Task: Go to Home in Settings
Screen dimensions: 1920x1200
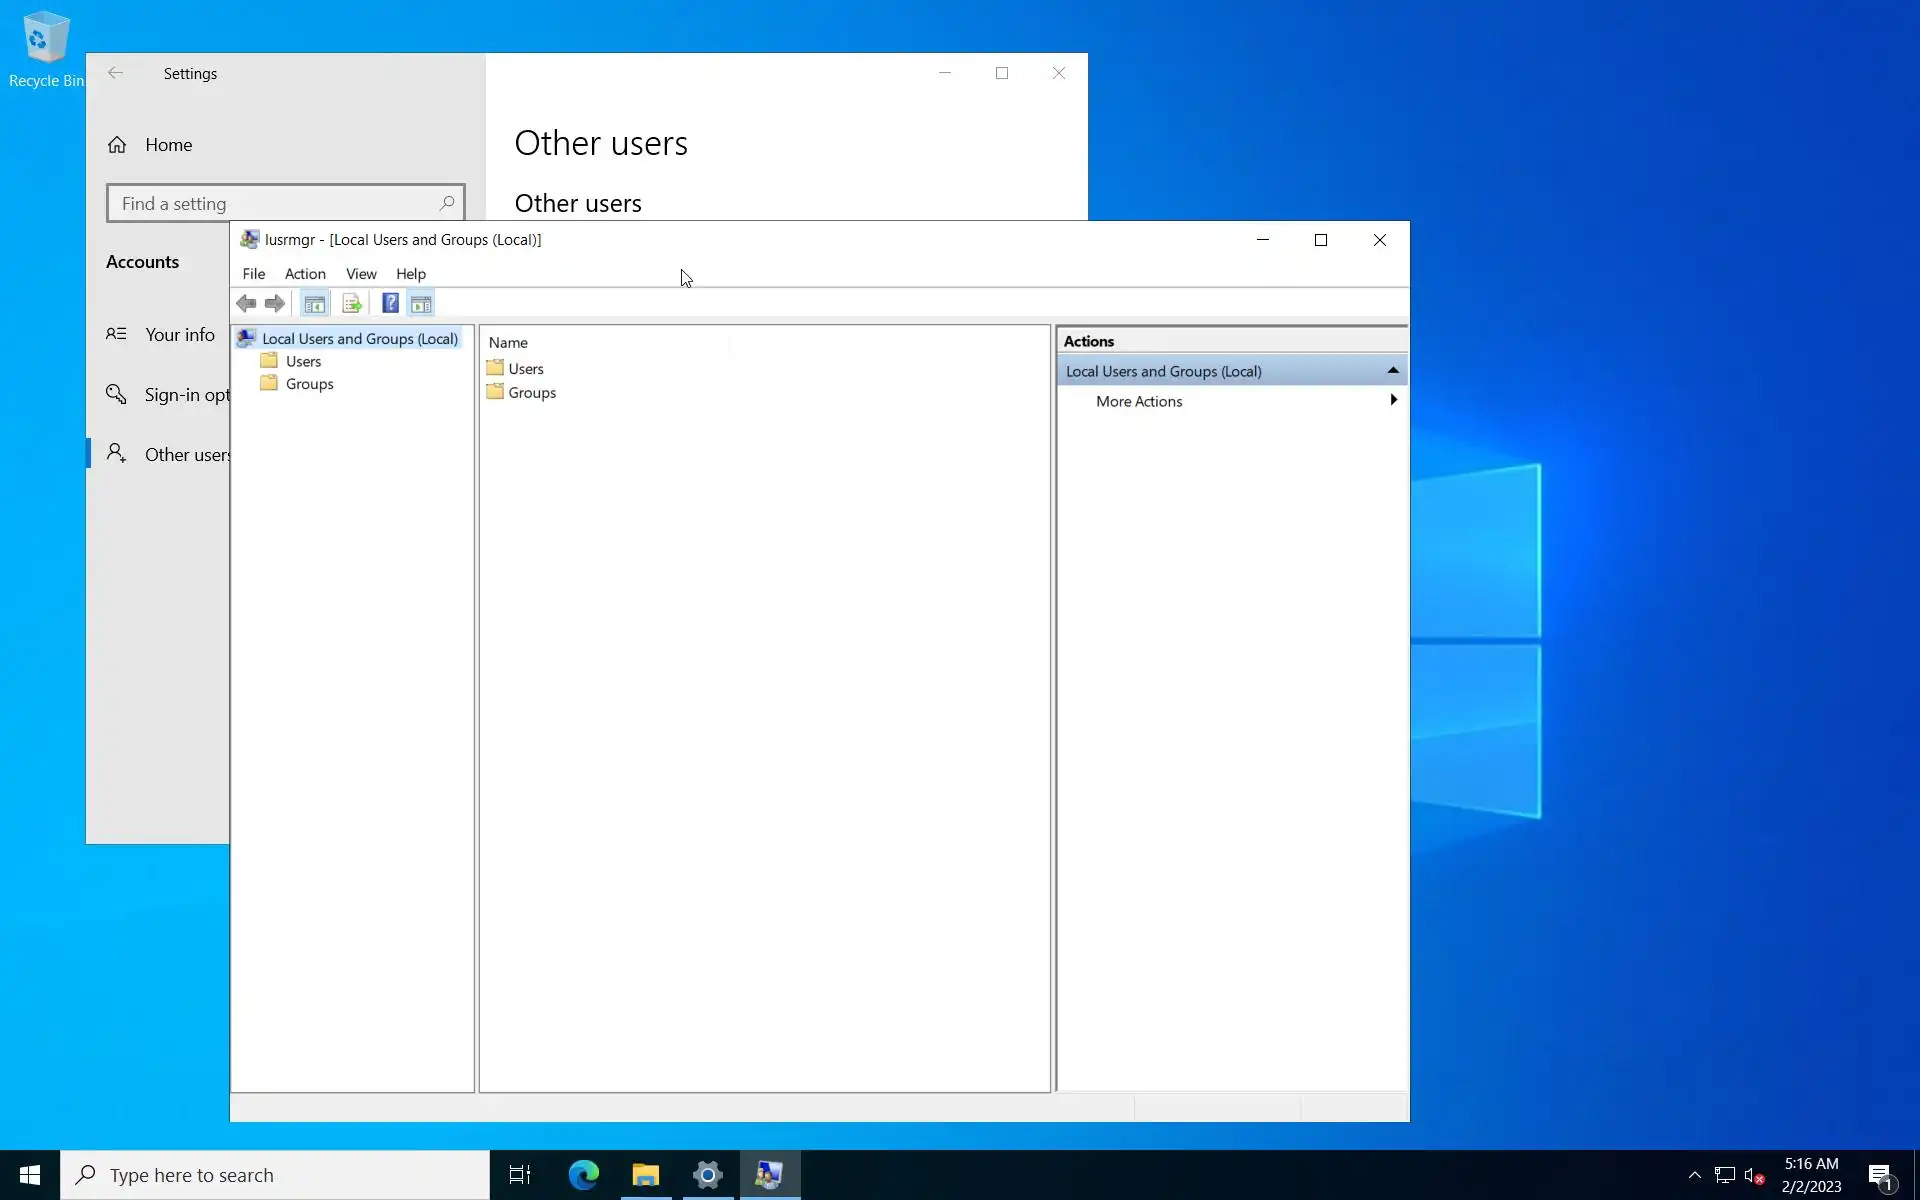Action: tap(168, 145)
